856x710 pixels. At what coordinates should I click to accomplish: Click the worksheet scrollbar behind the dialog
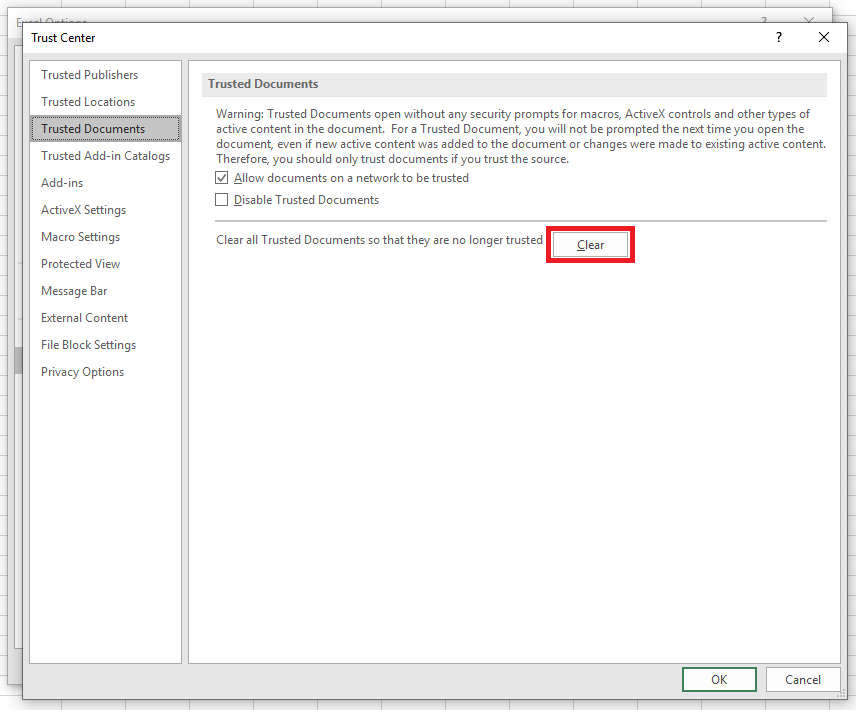tap(18, 363)
